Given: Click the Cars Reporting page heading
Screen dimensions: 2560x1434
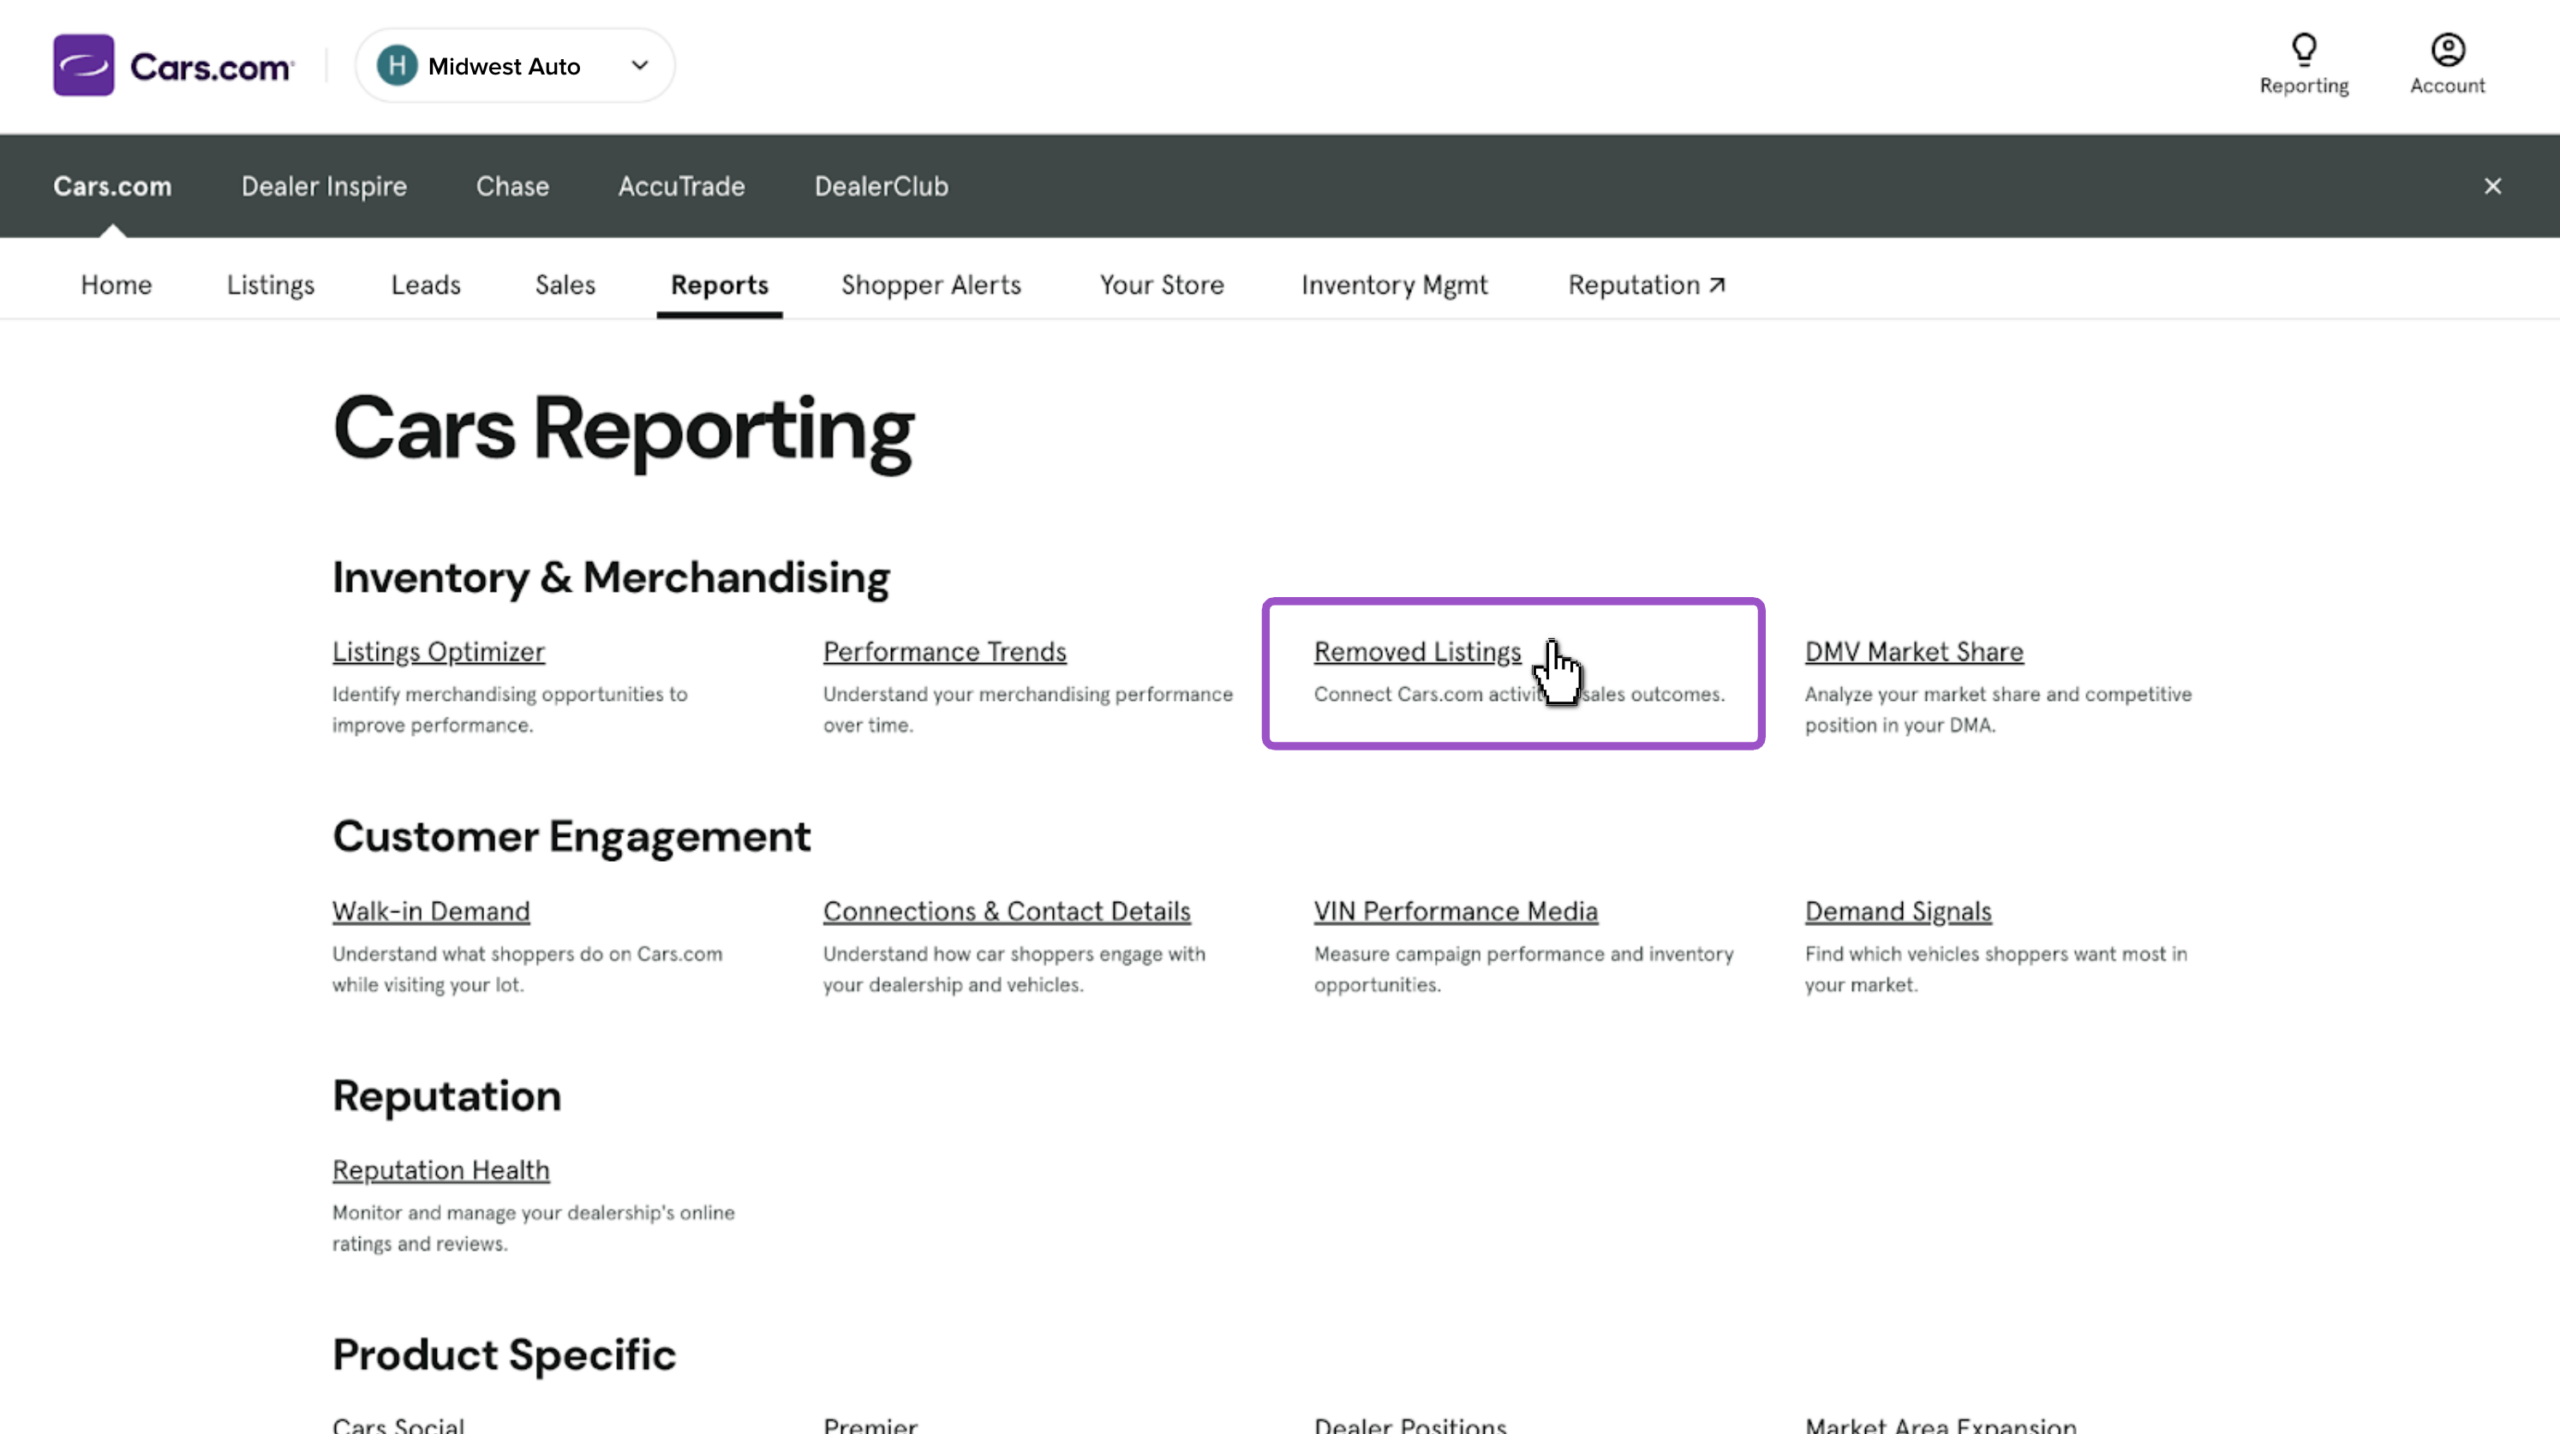Looking at the screenshot, I should 622,431.
